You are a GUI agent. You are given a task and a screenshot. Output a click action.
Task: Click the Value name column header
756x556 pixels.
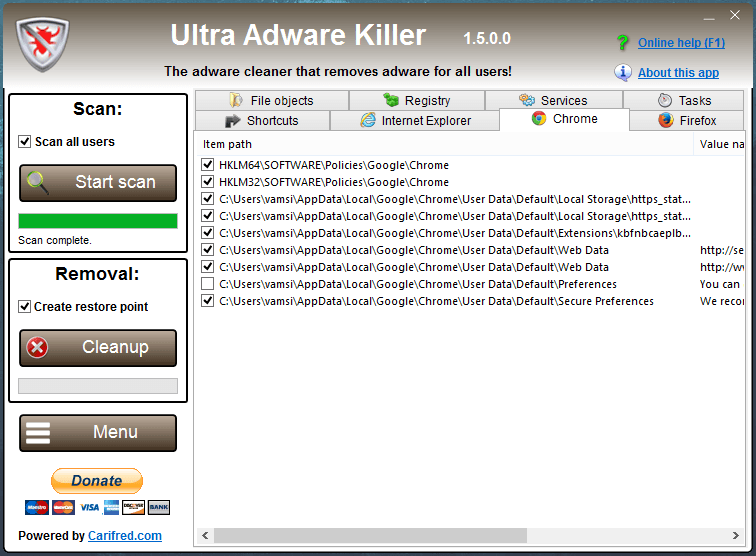point(720,144)
